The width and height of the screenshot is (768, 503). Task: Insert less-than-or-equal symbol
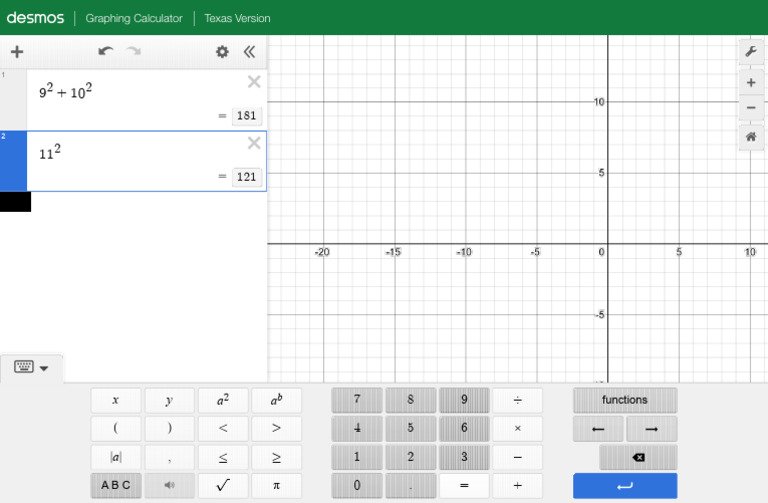coord(223,457)
